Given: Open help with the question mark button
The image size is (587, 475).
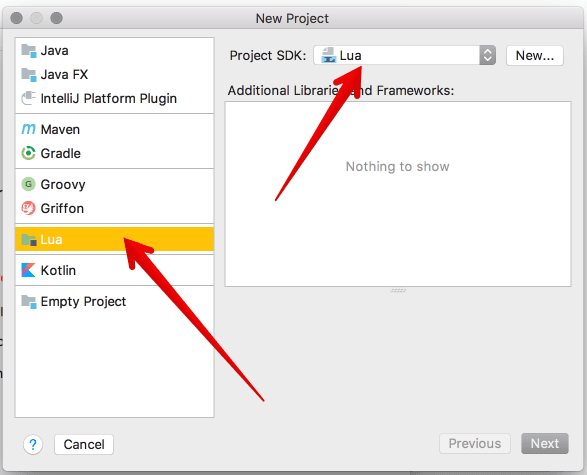Looking at the screenshot, I should [x=33, y=445].
